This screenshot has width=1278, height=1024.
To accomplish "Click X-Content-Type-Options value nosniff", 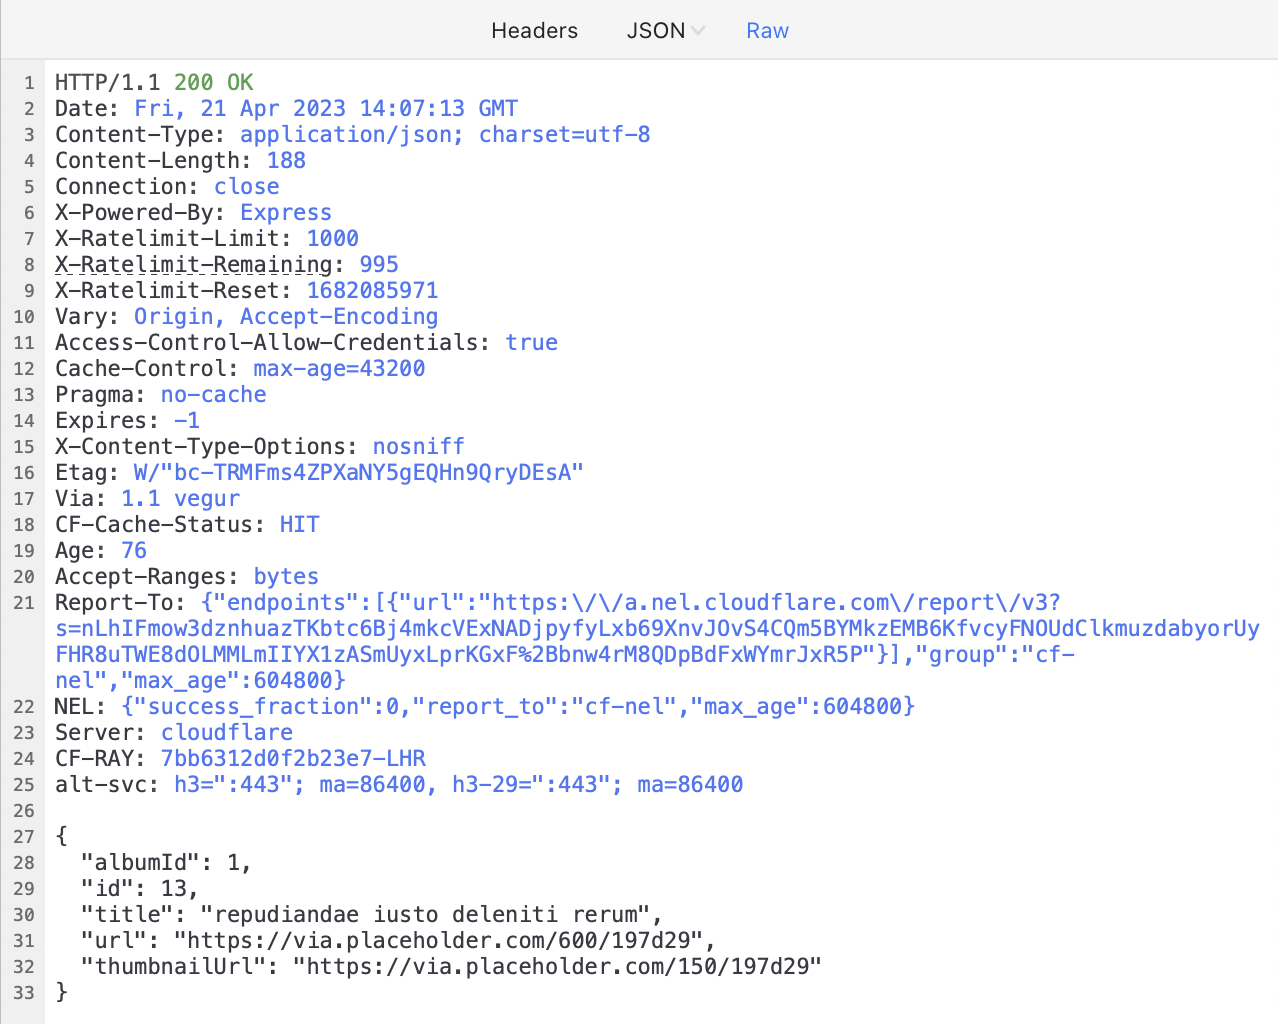I will click(419, 446).
